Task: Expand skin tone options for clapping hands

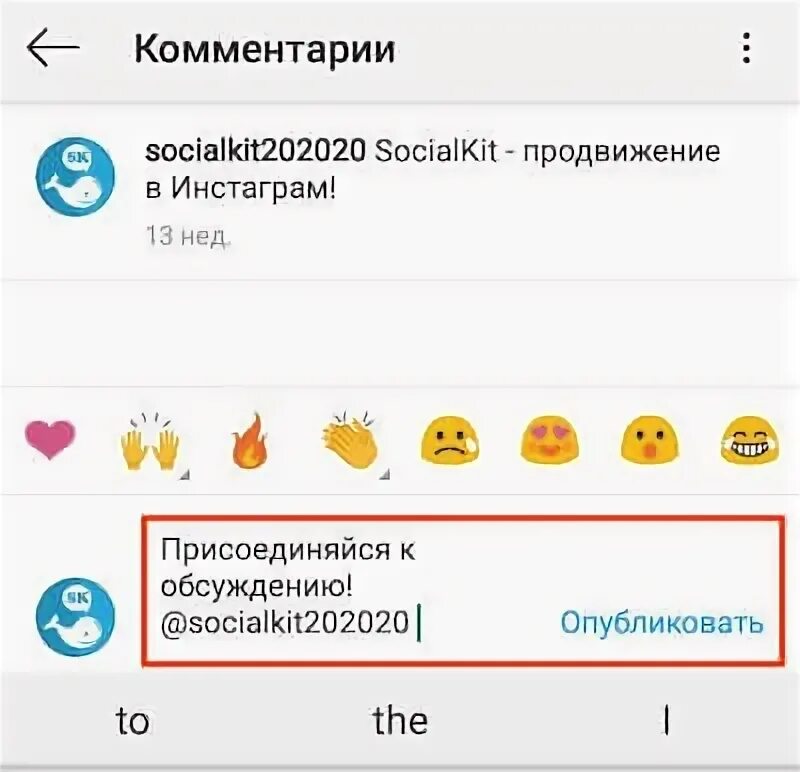Action: pos(385,475)
